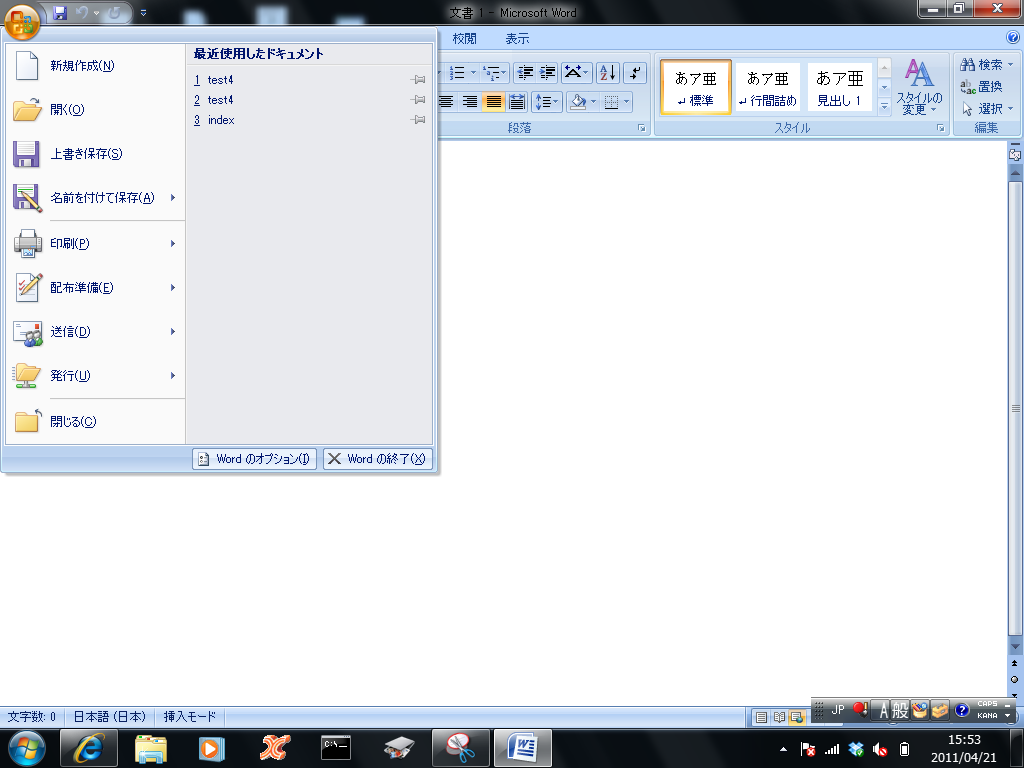Image resolution: width=1024 pixels, height=768 pixels.
Task: Switch to the 校閲 ribbon tab
Action: (x=464, y=39)
